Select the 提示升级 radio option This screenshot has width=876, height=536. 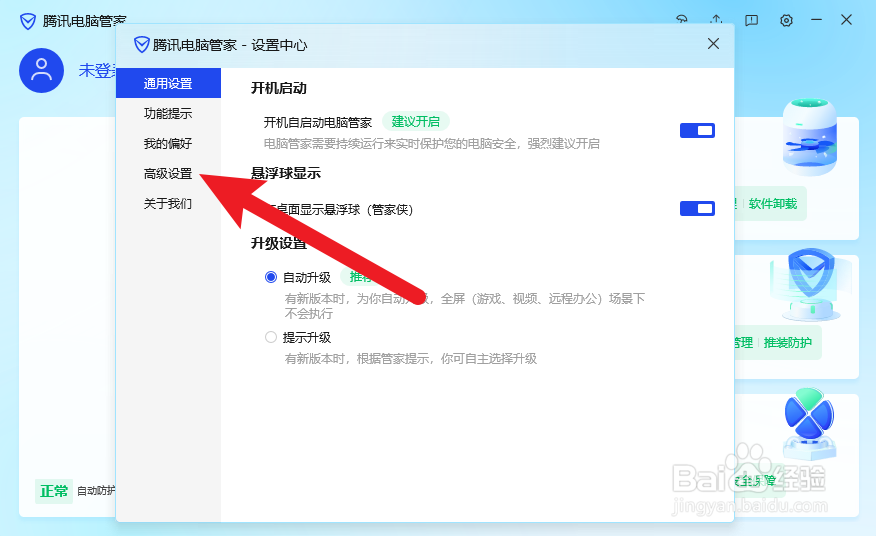pyautogui.click(x=271, y=337)
